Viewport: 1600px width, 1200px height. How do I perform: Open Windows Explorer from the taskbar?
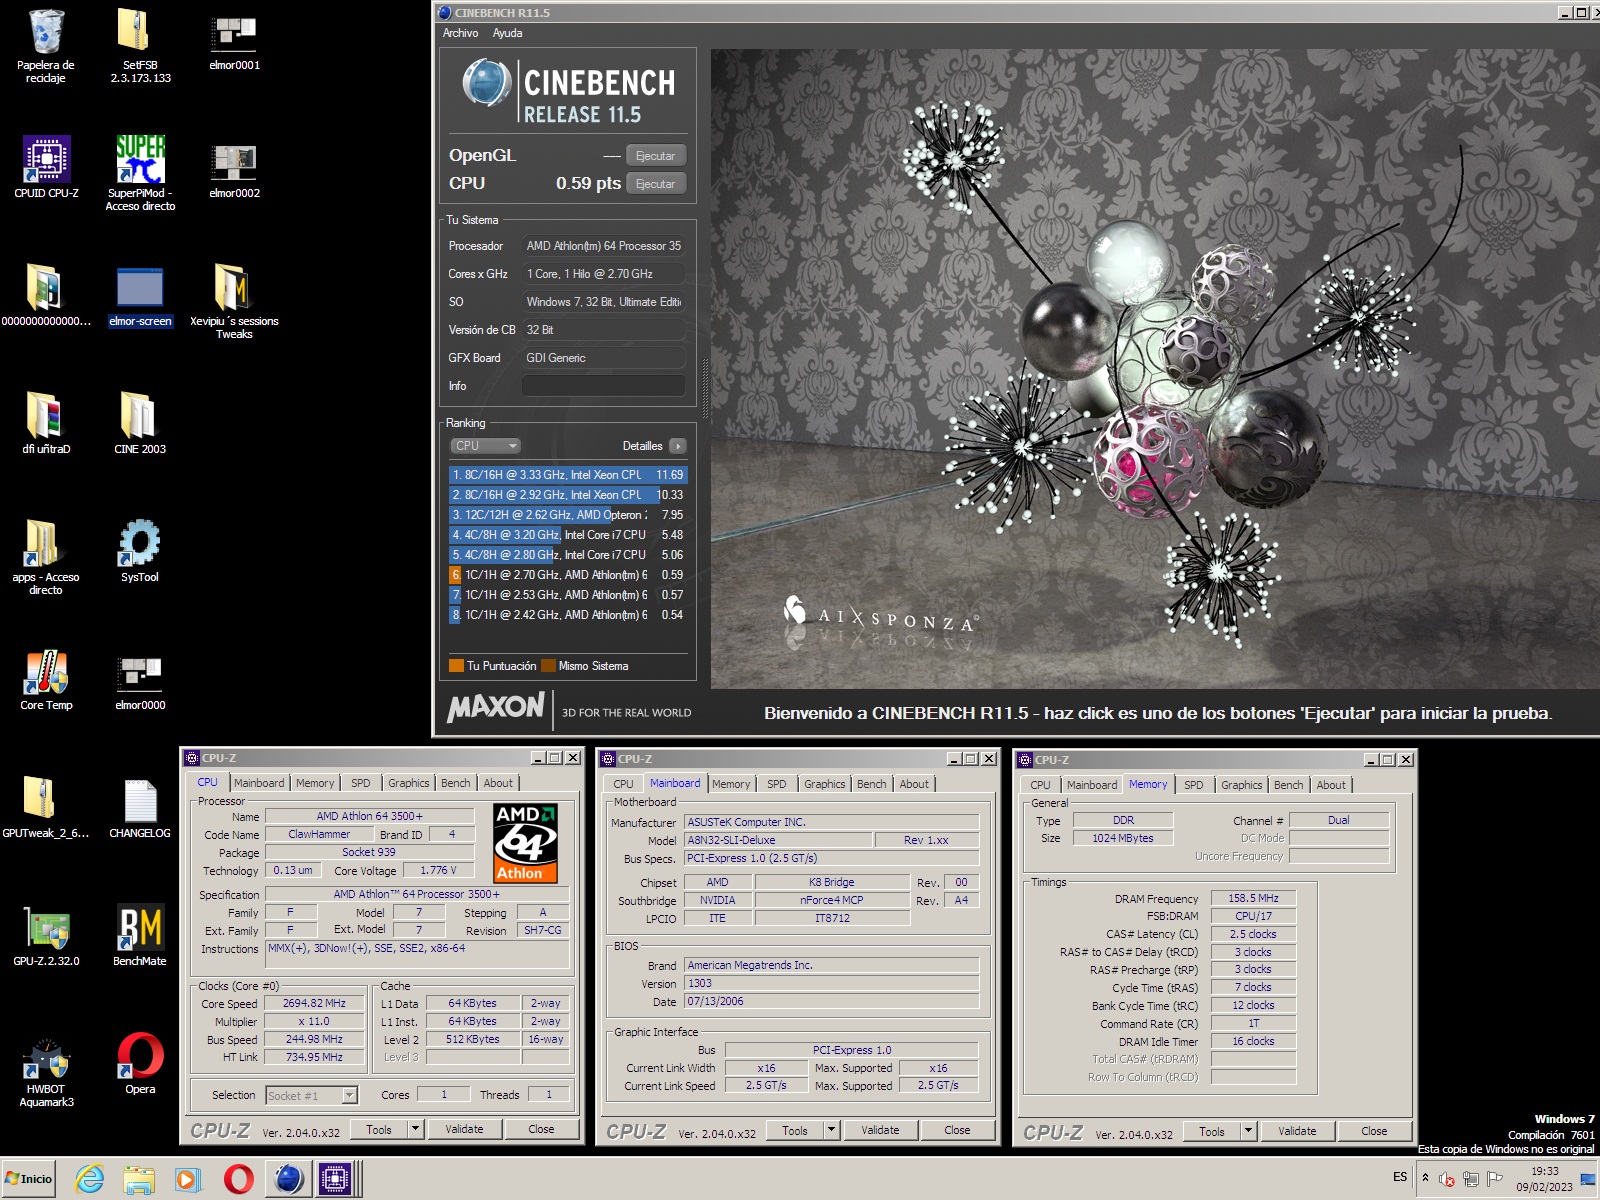click(x=139, y=1179)
